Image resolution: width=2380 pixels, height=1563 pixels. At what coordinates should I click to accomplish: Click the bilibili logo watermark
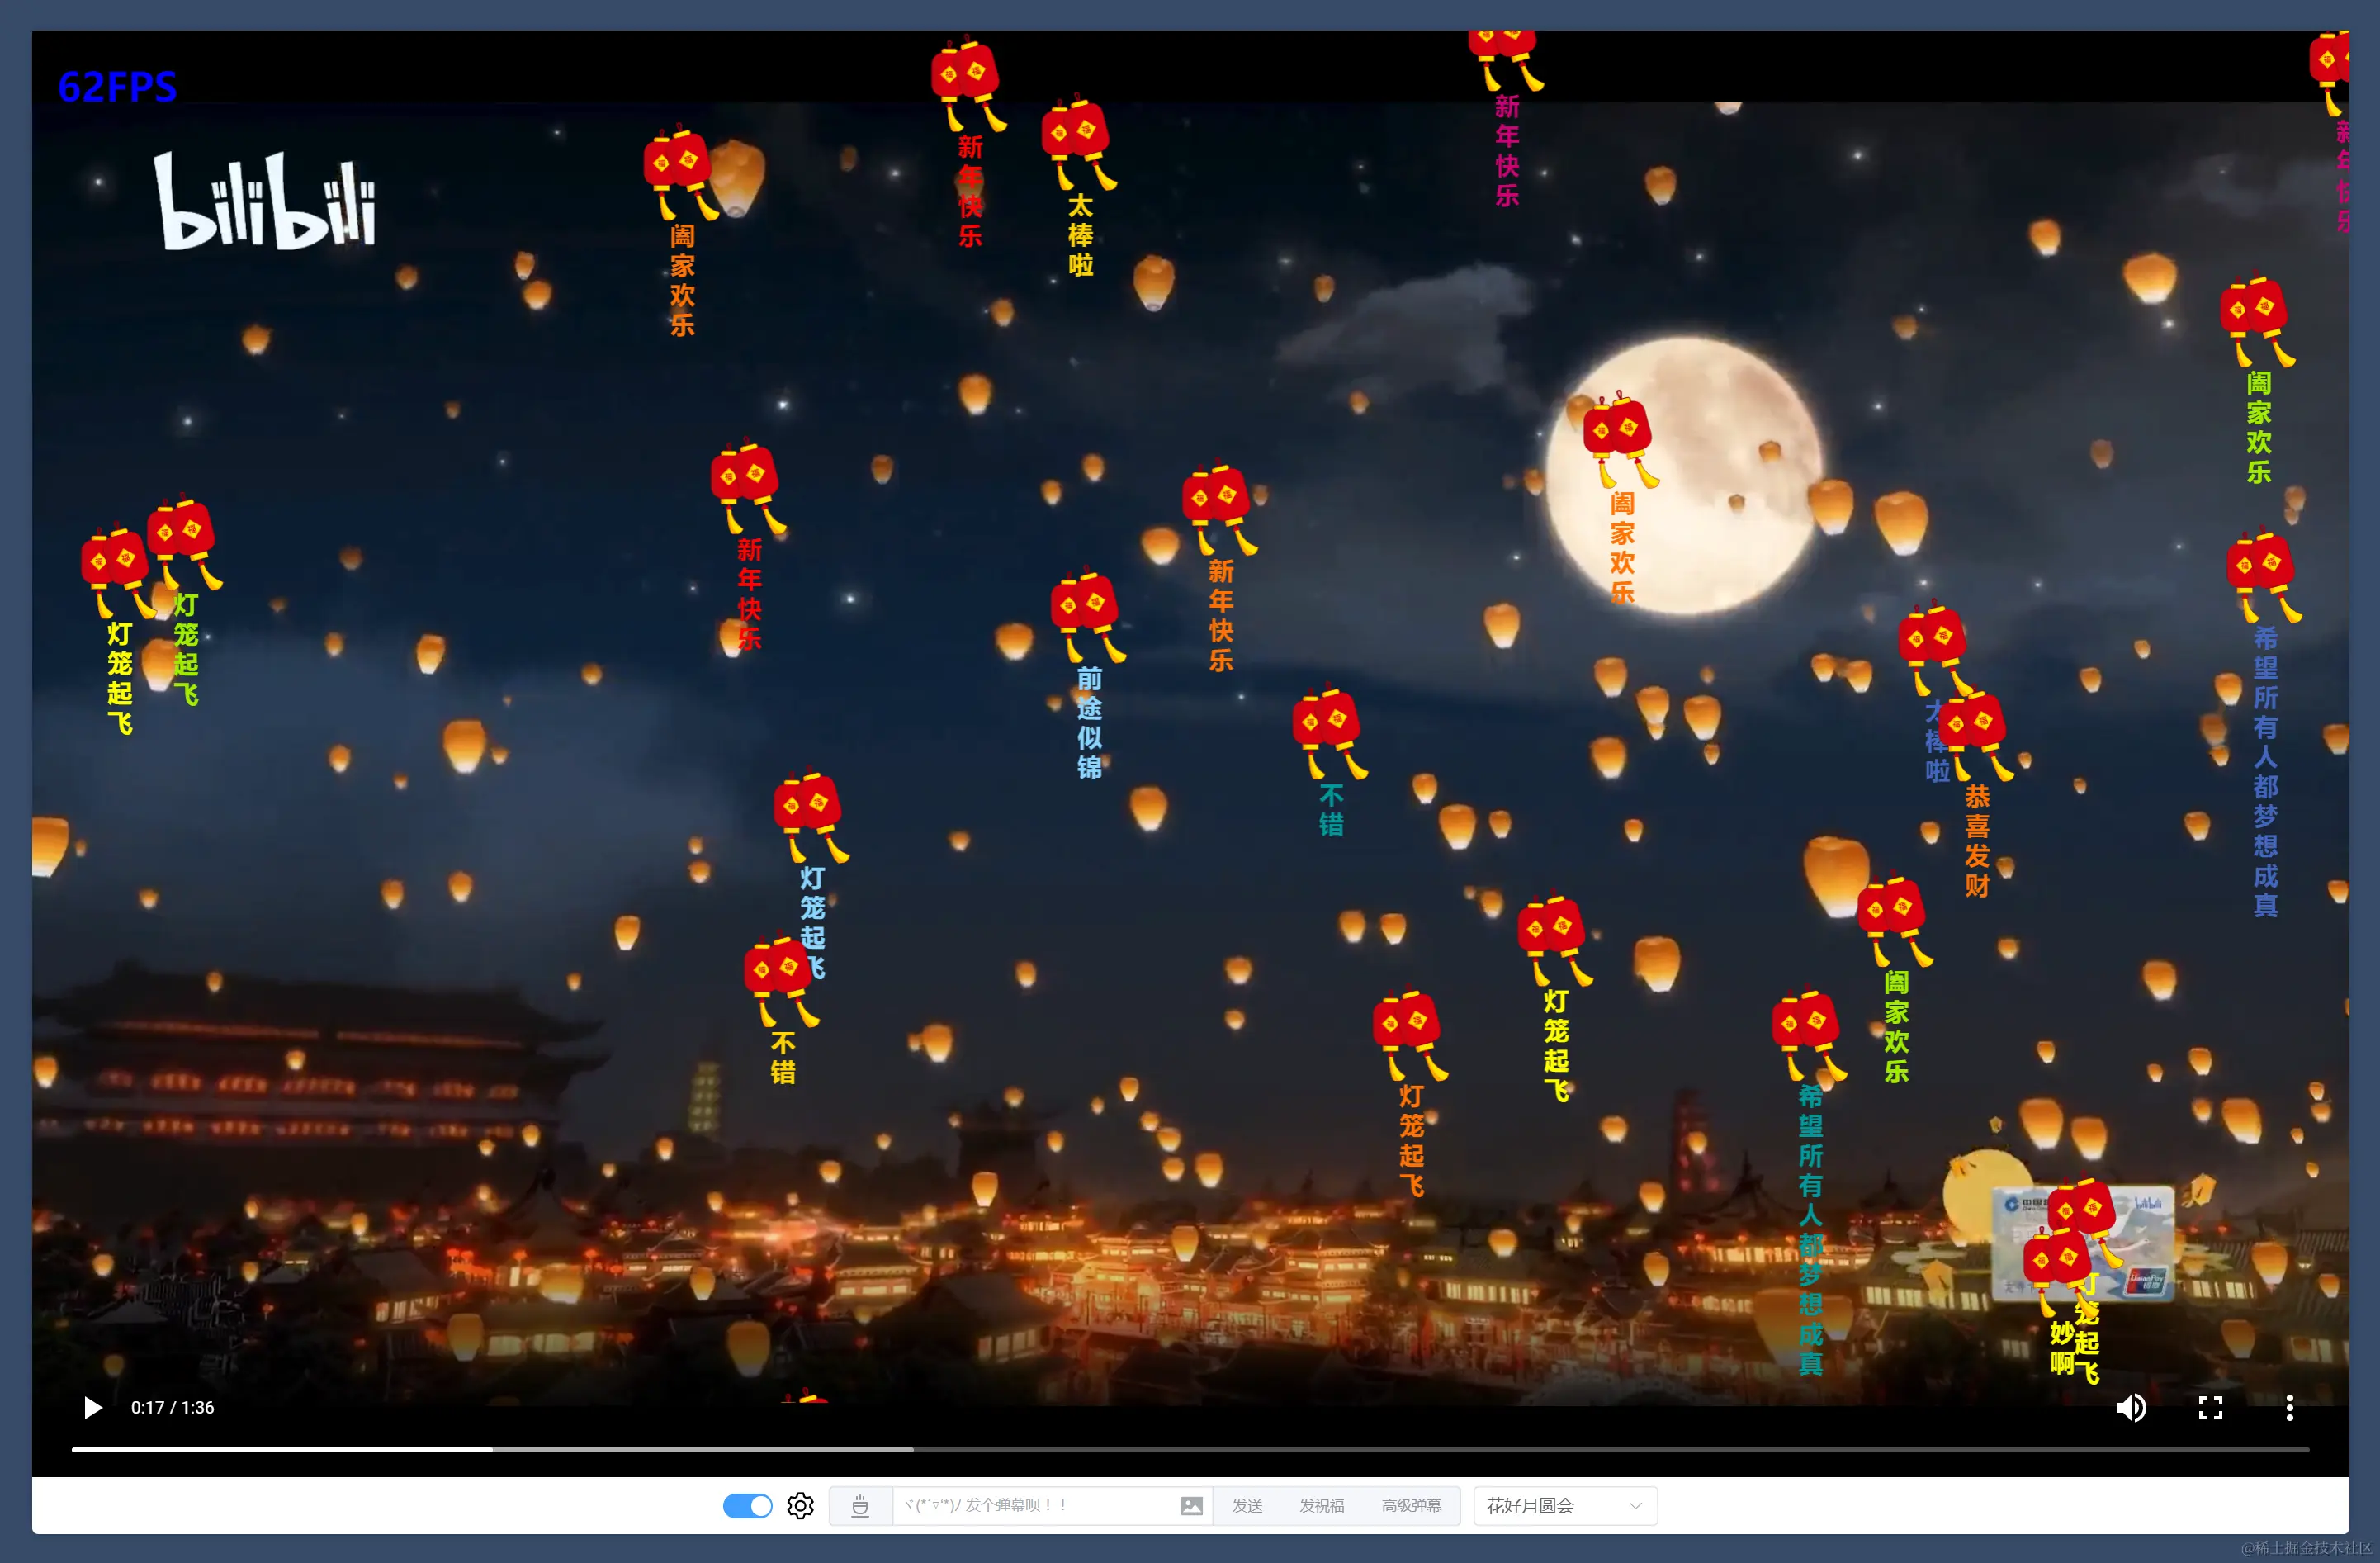coord(265,201)
